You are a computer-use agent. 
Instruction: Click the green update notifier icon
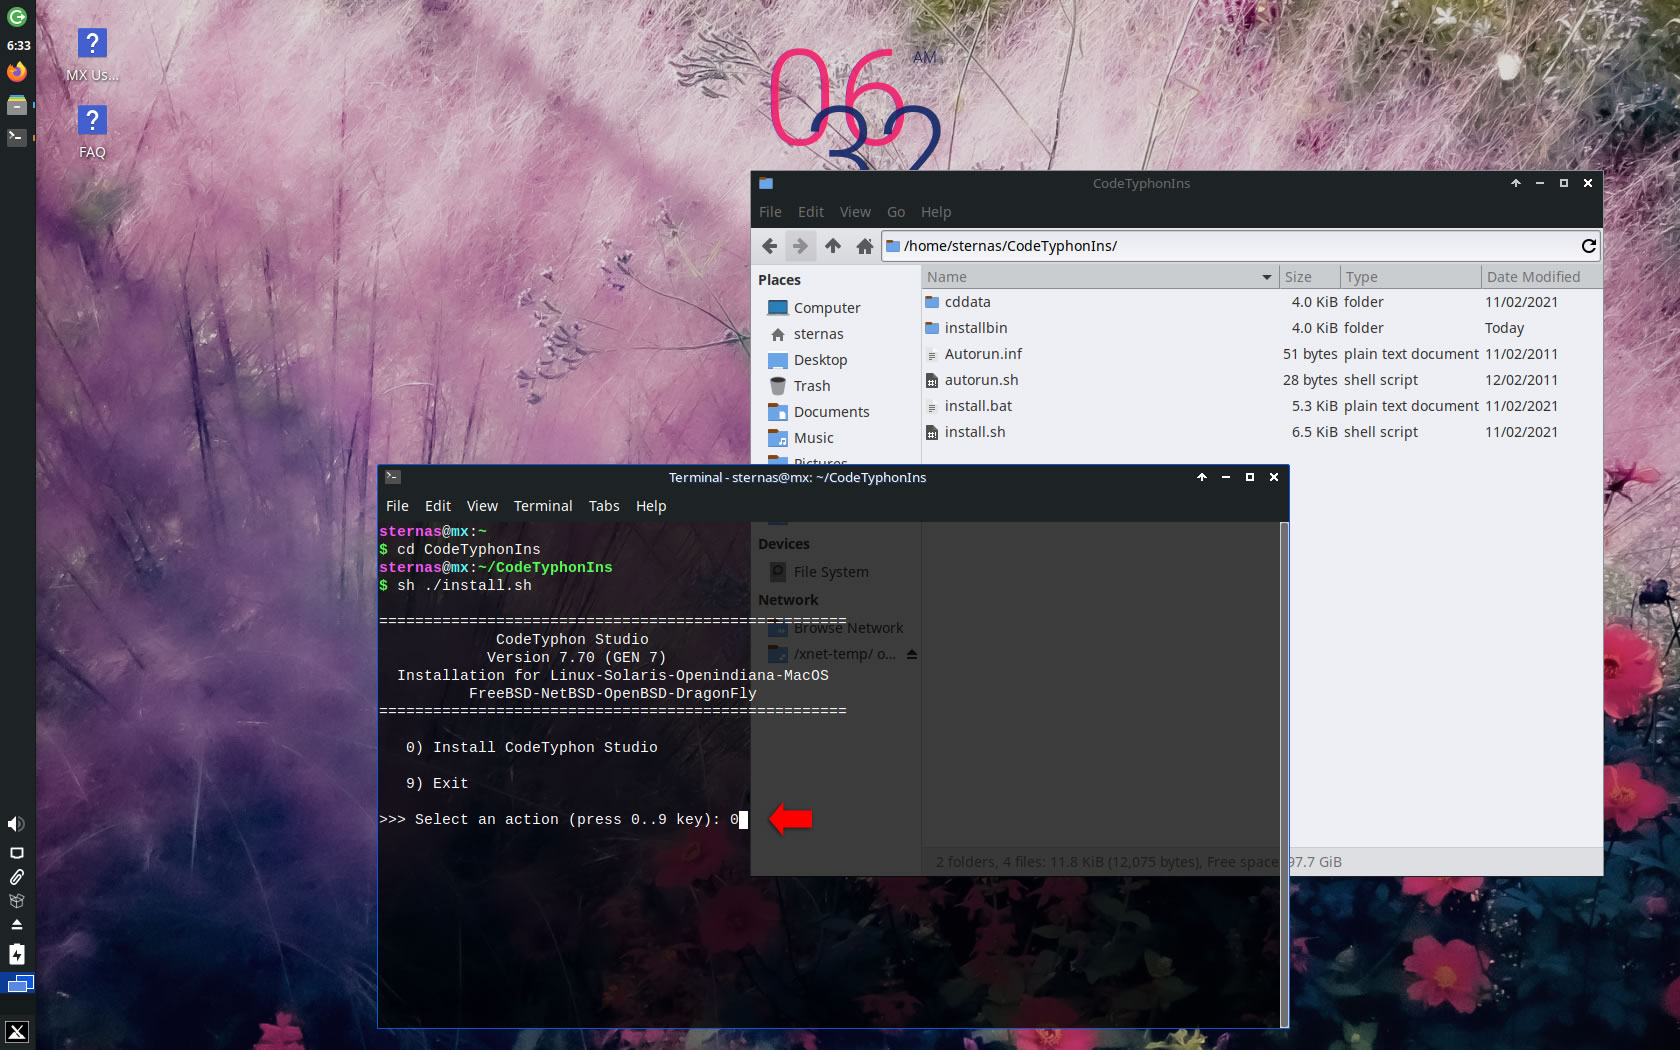[17, 17]
